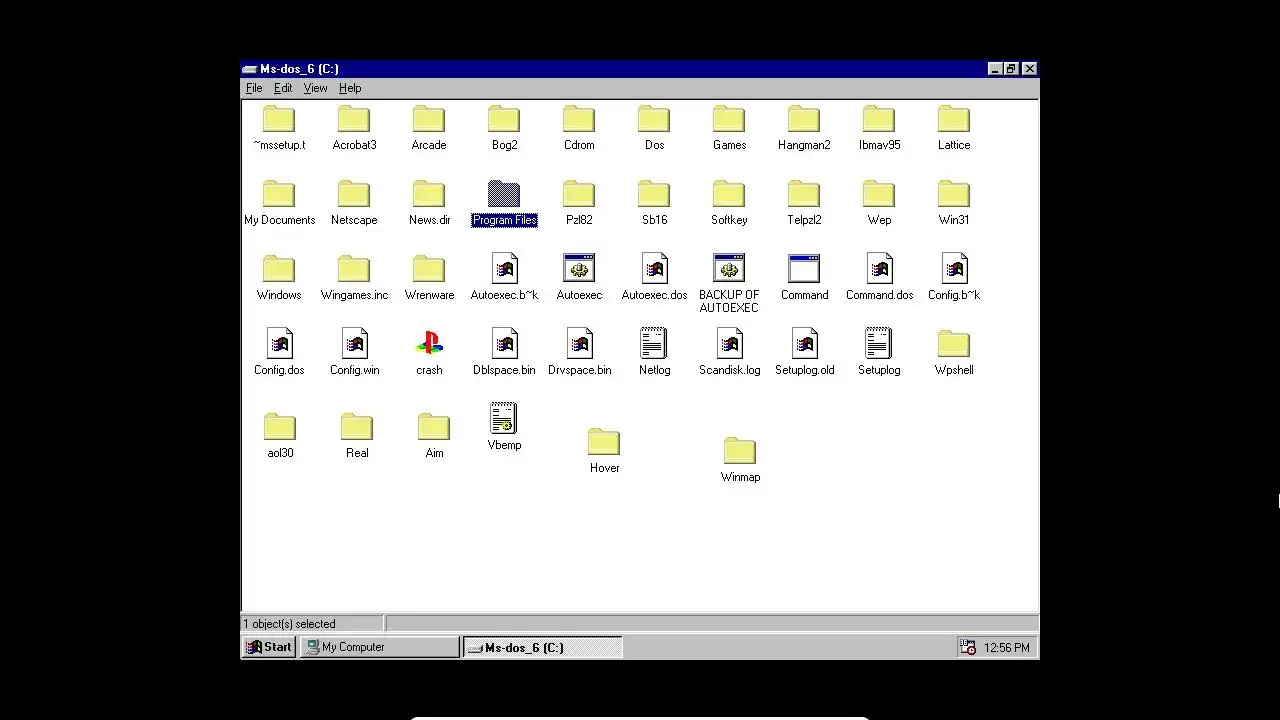Click the '1 object(s) selected' status text
The height and width of the screenshot is (720, 1280).
[x=290, y=624]
